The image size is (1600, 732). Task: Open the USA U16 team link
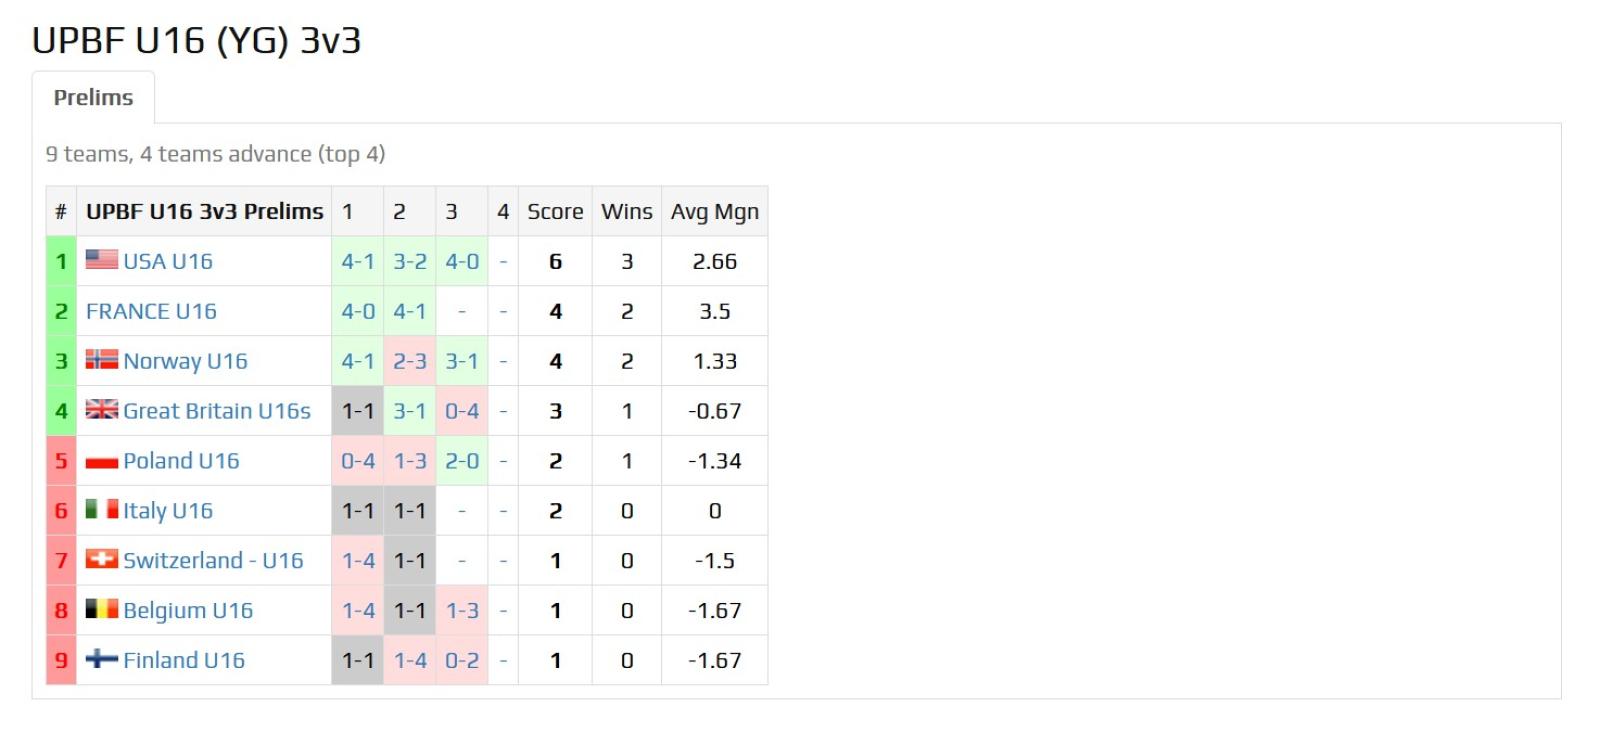coord(168,261)
